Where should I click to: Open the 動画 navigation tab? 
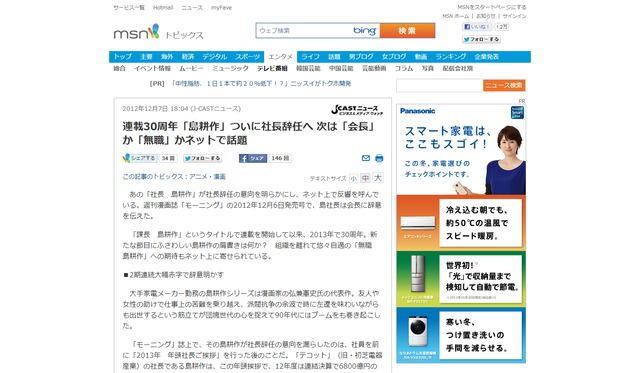point(421,57)
